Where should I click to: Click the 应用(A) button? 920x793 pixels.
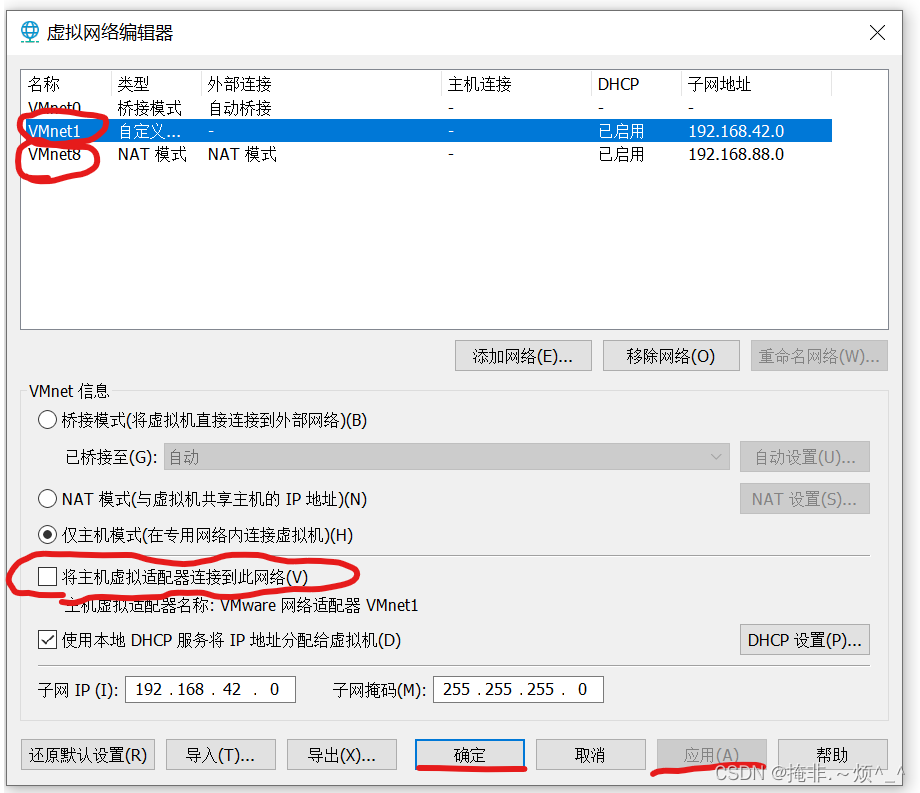(x=712, y=754)
